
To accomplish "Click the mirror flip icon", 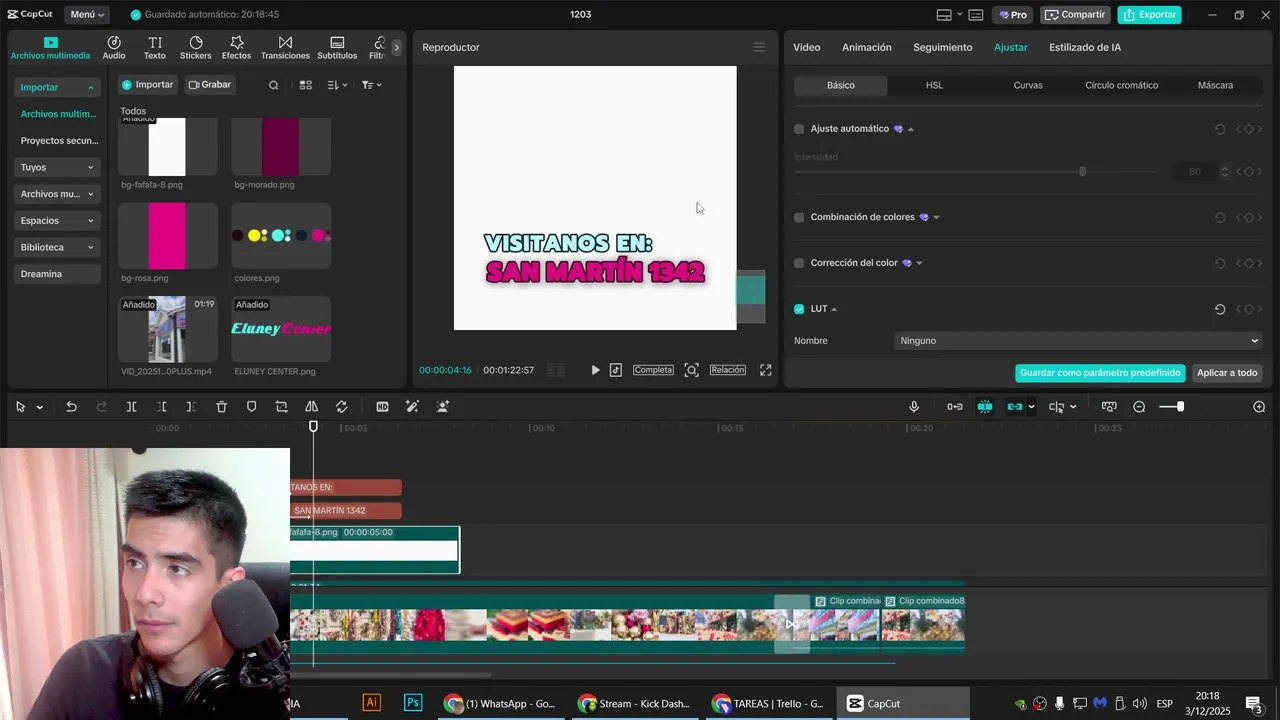I will (311, 407).
